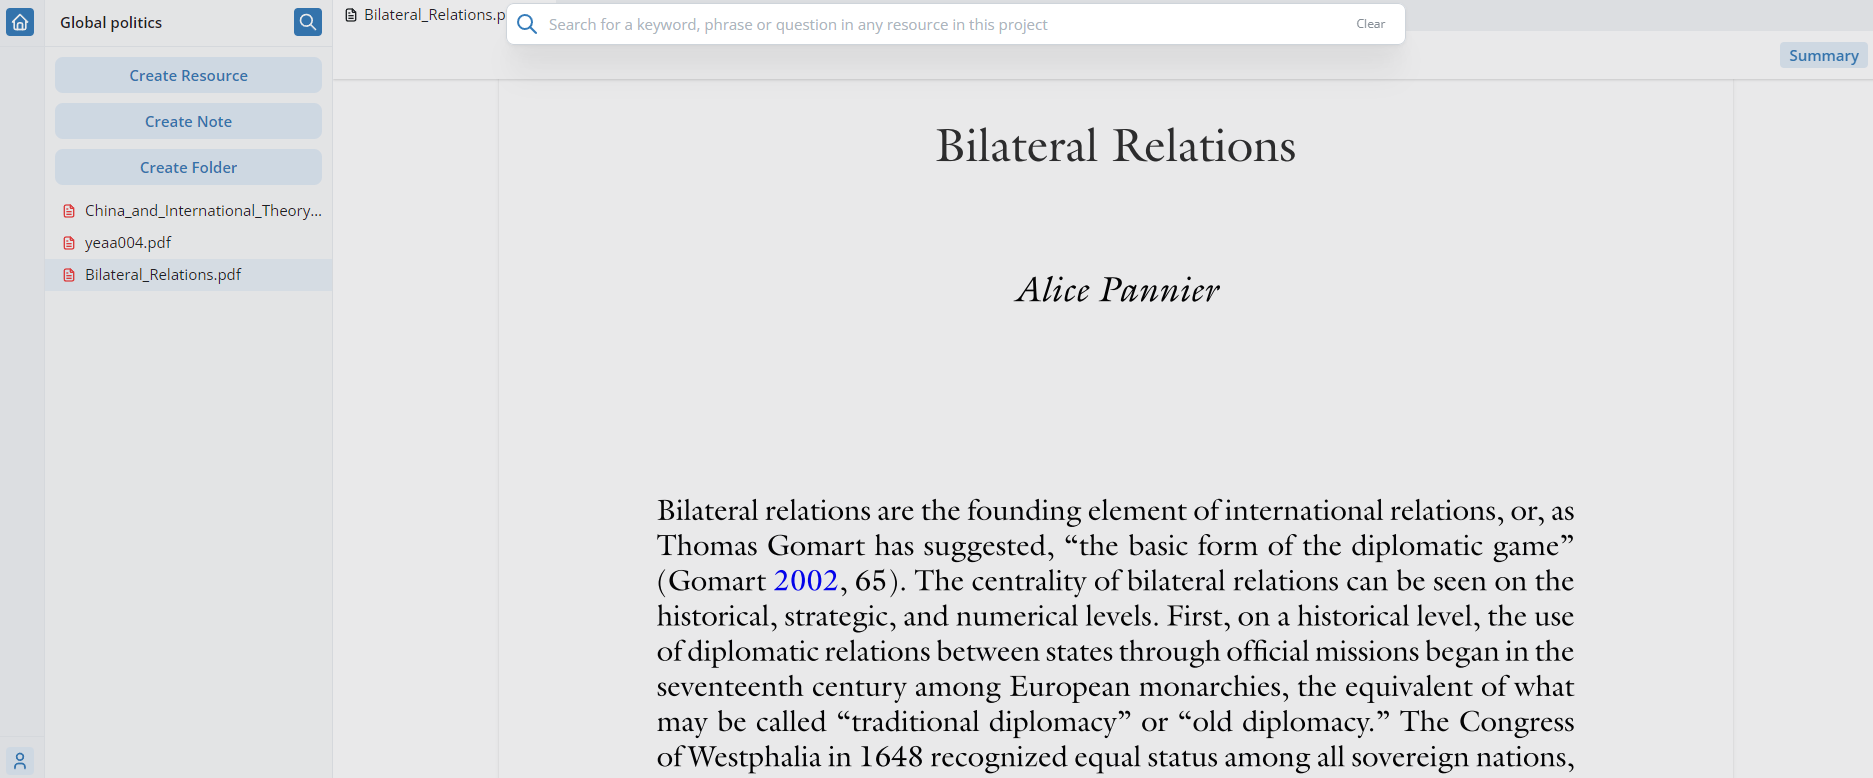Click PDF icon beside China_and_International_Theory
Screen dimensions: 1873x778
[69, 211]
